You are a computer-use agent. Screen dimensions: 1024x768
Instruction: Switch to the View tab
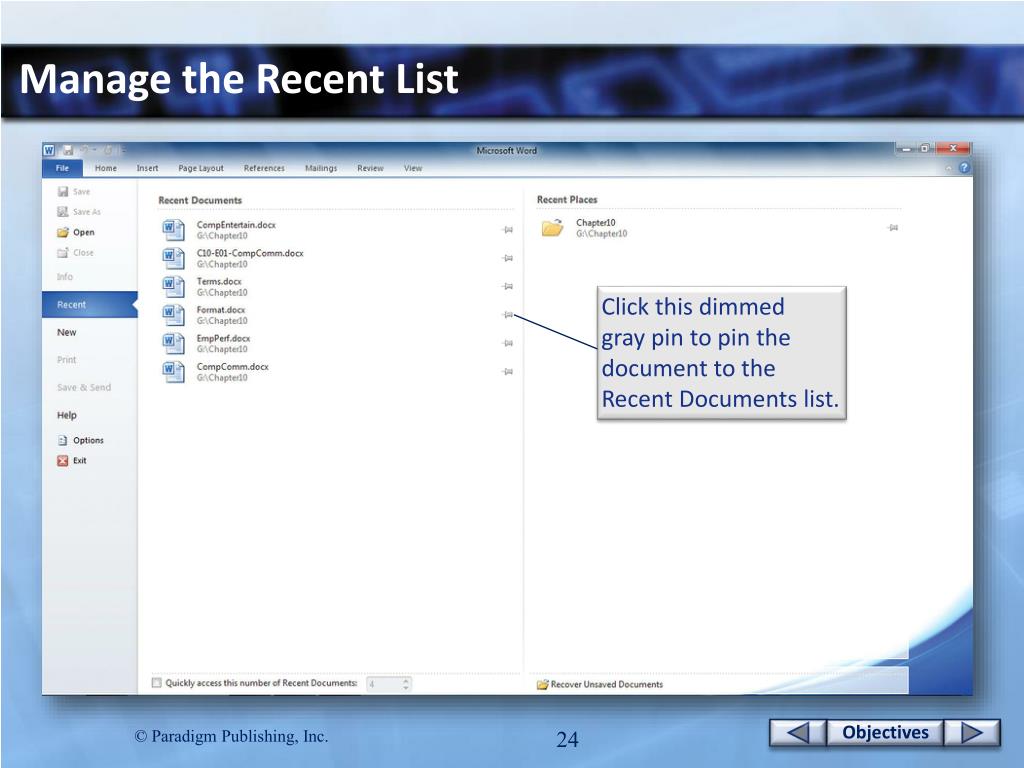coord(413,168)
